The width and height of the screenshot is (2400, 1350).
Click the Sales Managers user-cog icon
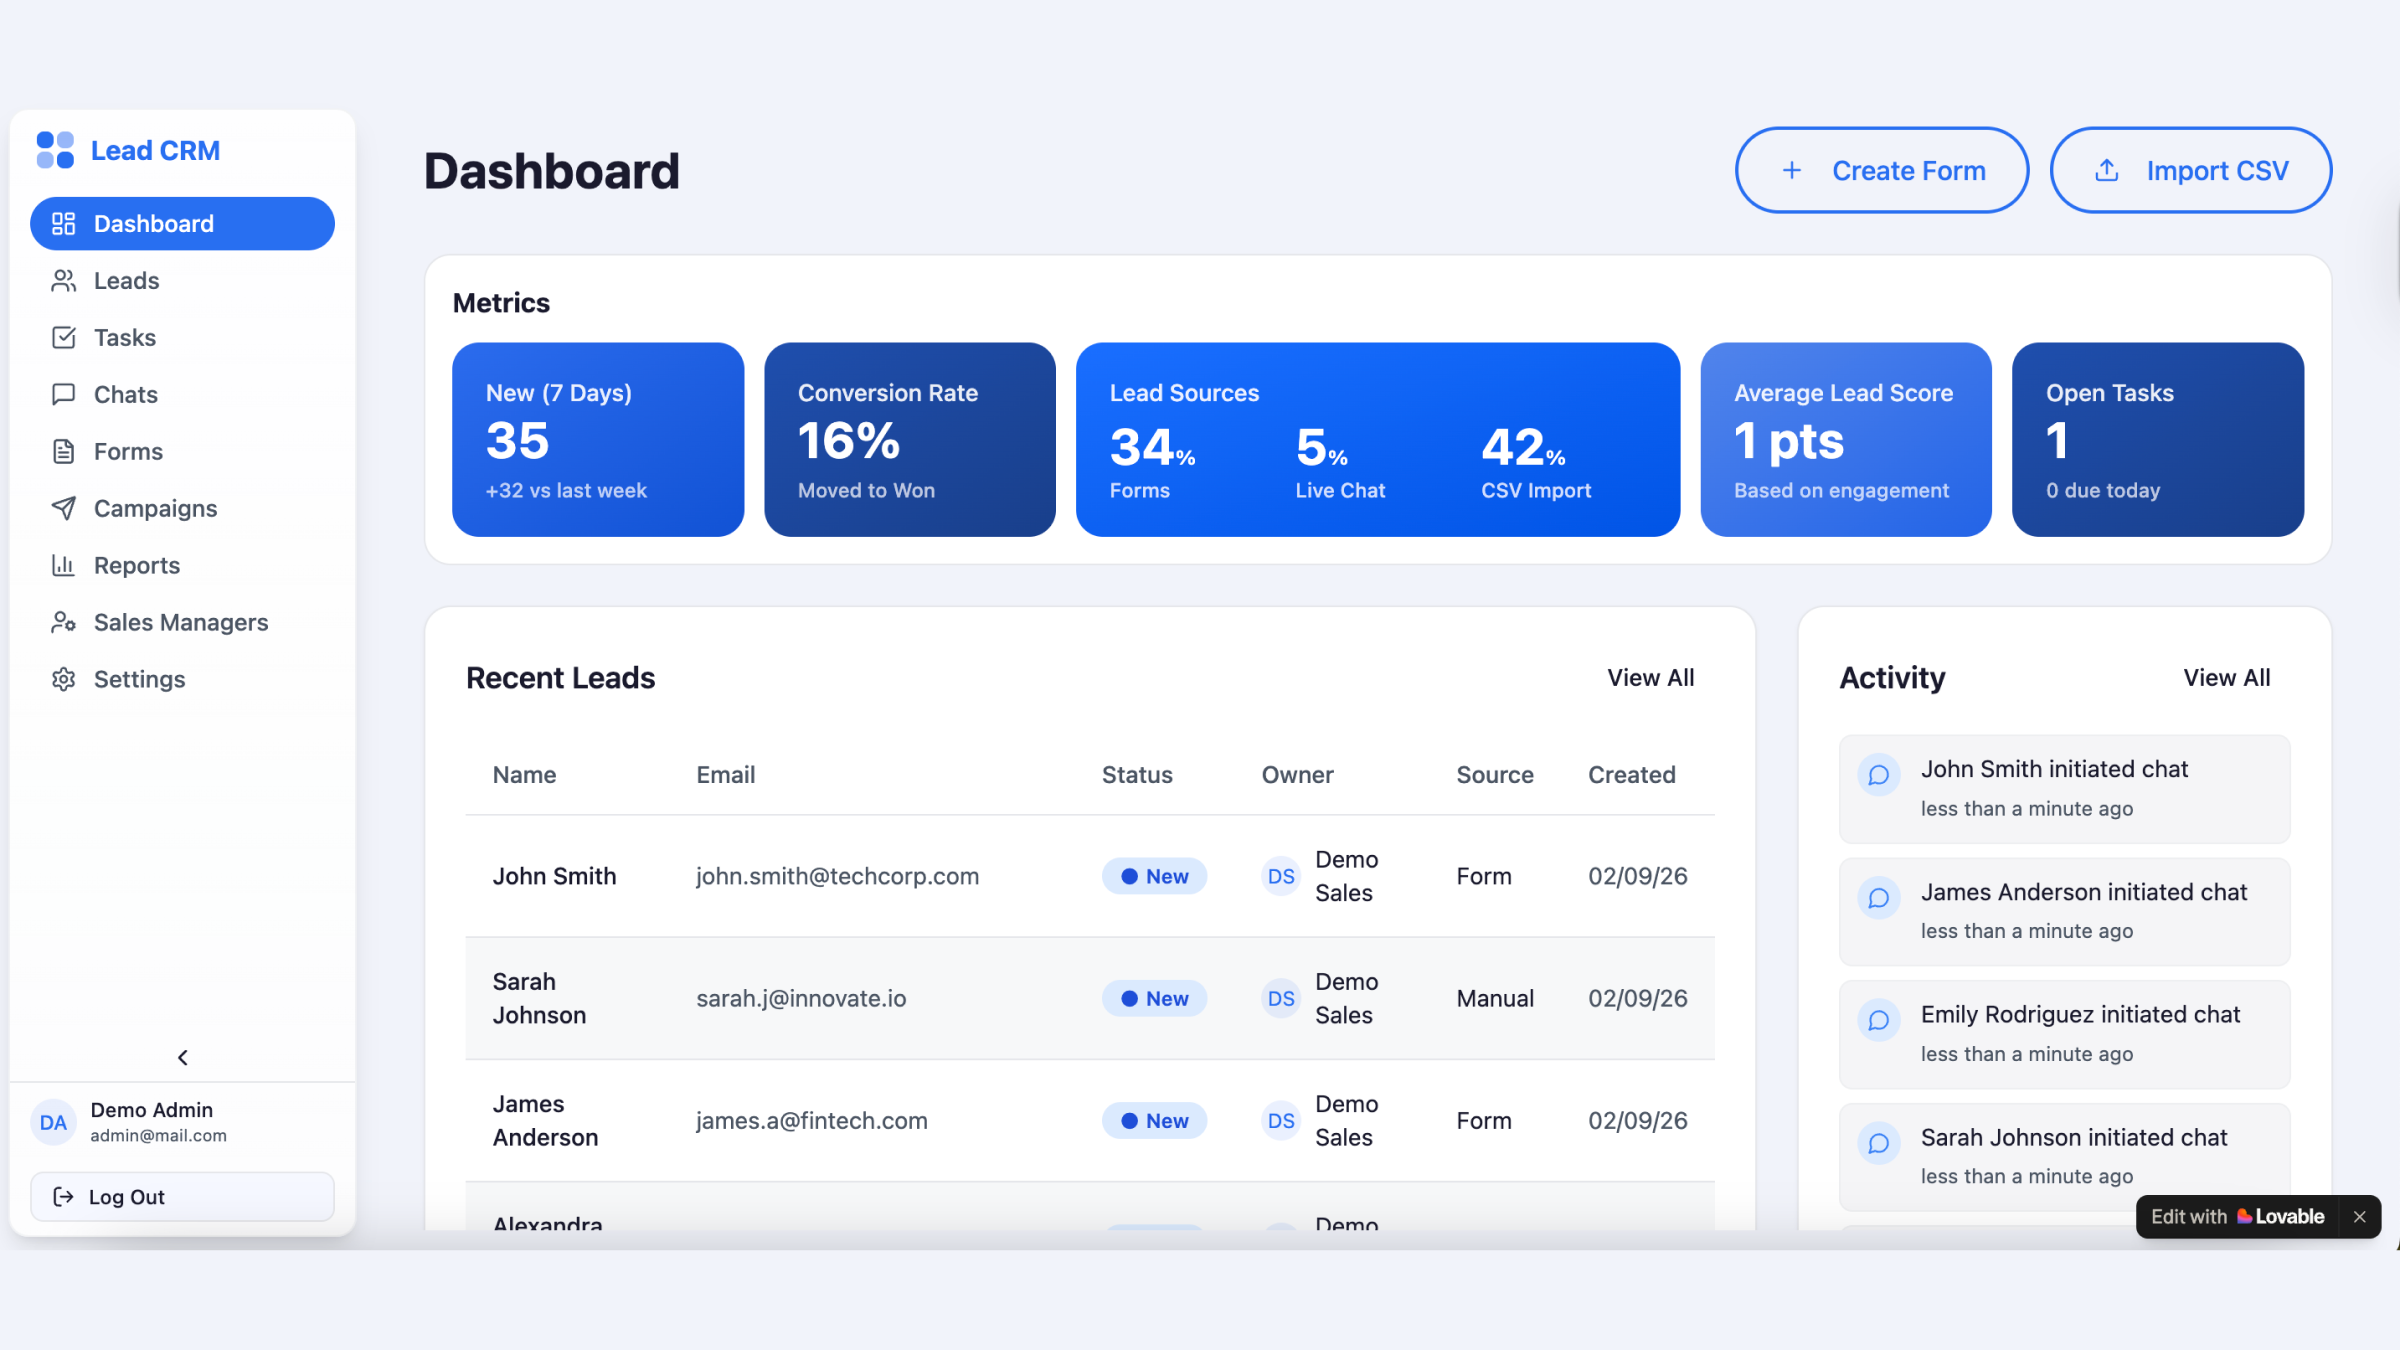coord(63,623)
